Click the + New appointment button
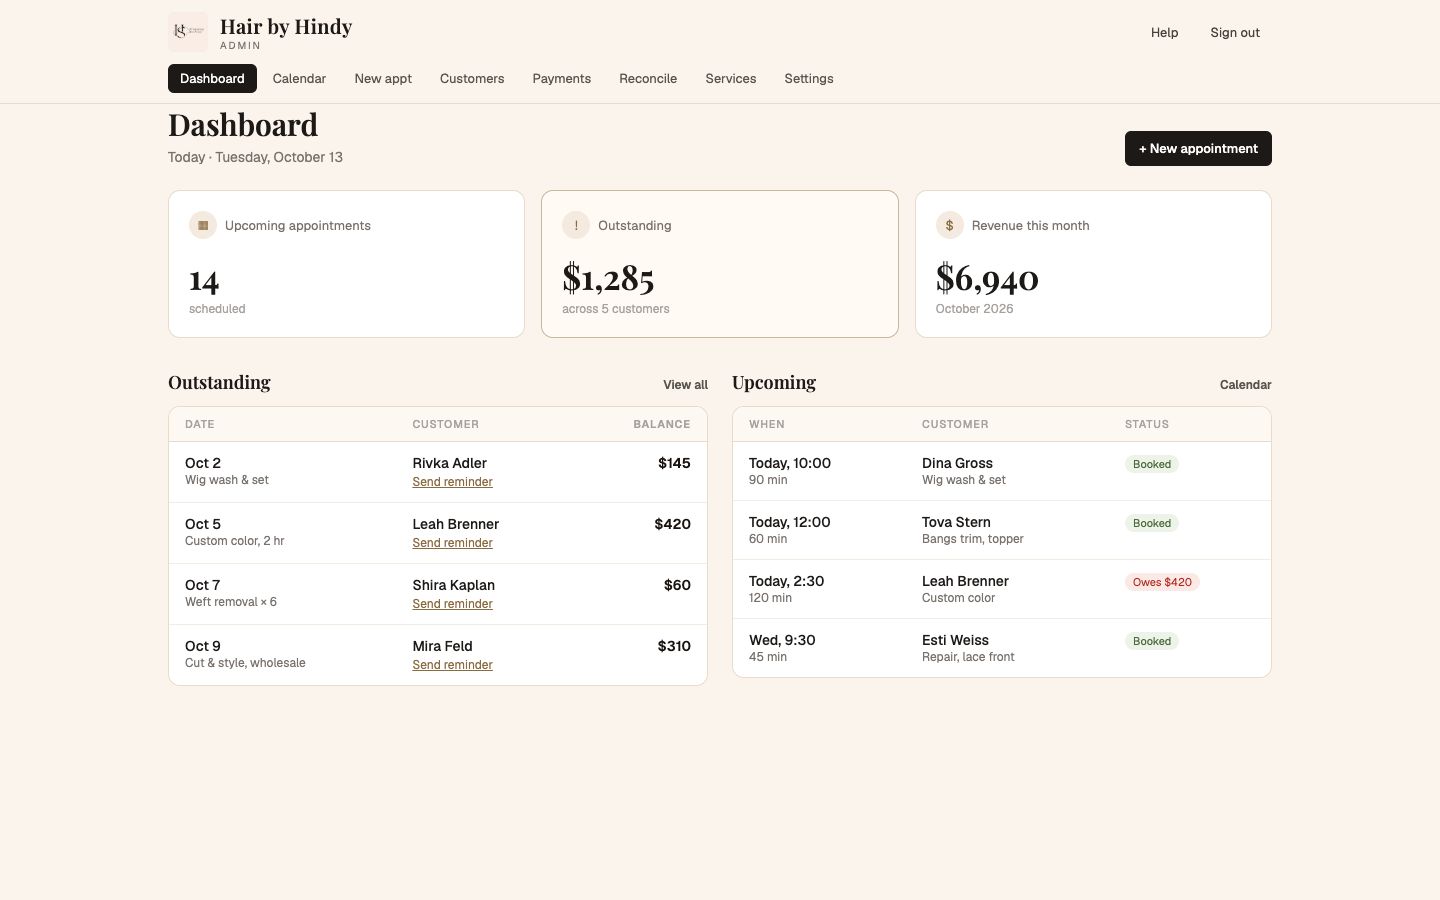 [x=1198, y=148]
